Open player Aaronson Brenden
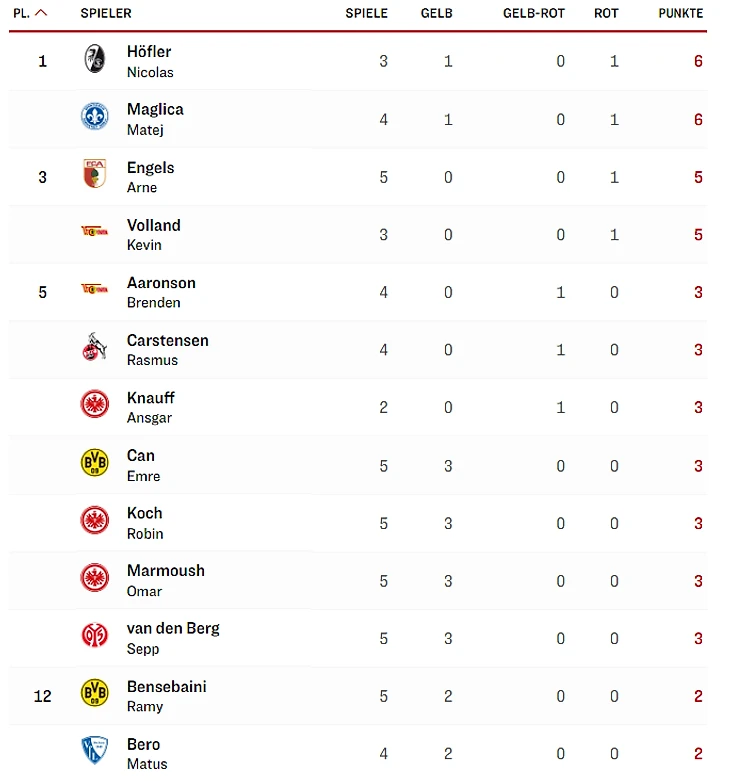 point(161,292)
